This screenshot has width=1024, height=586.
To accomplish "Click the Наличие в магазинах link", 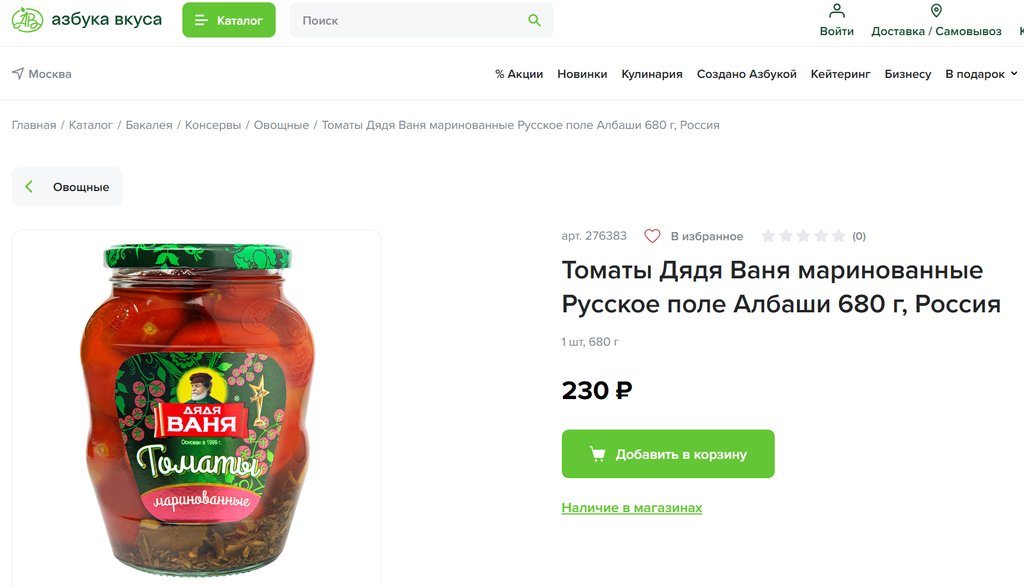I will (x=632, y=508).
